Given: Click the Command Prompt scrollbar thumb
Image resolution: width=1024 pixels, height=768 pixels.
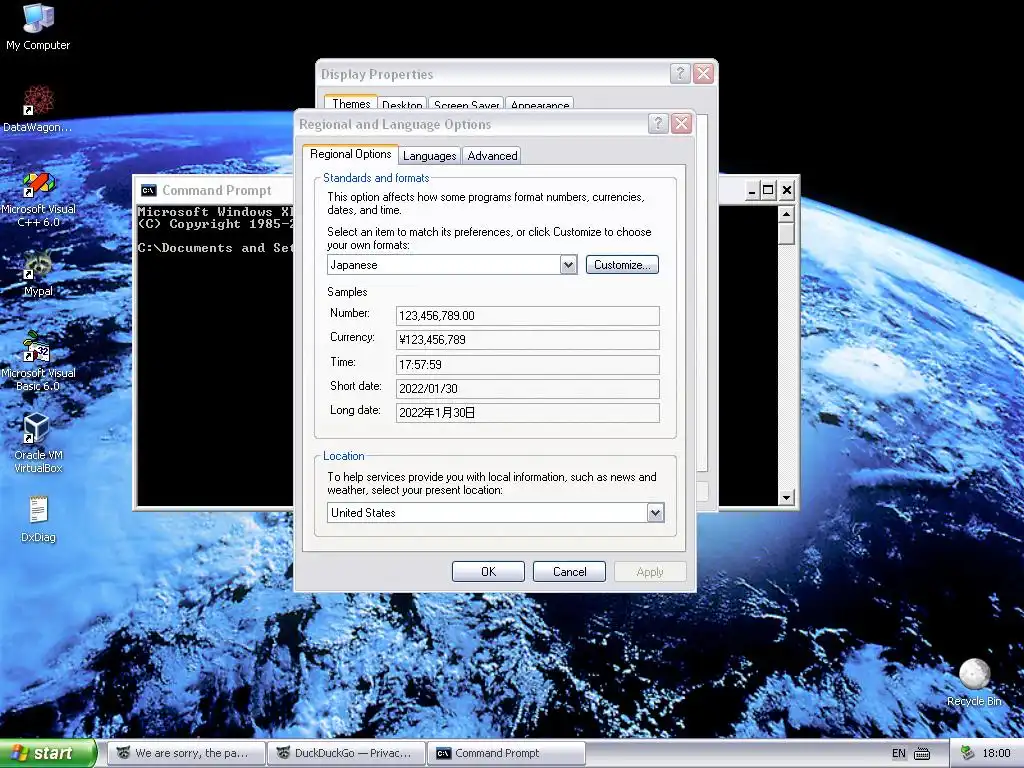Looking at the screenshot, I should (786, 233).
